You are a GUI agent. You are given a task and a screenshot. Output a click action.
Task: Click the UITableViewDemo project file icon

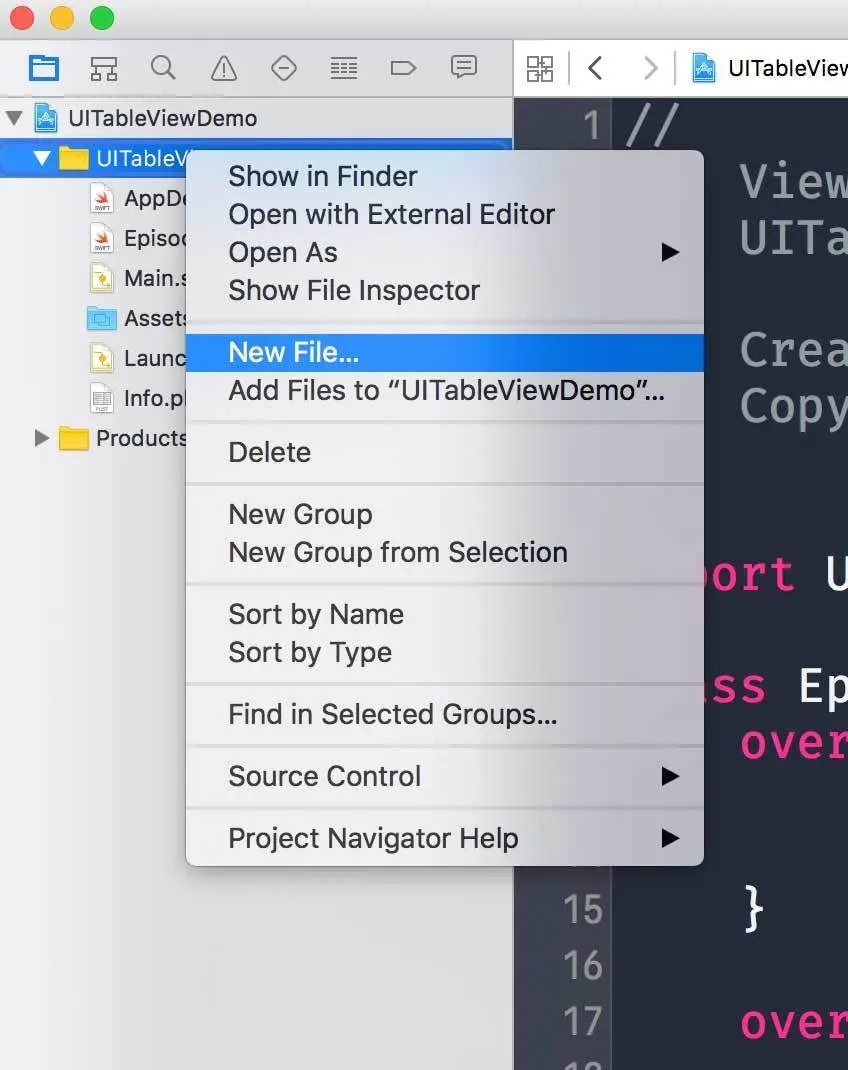[46, 118]
